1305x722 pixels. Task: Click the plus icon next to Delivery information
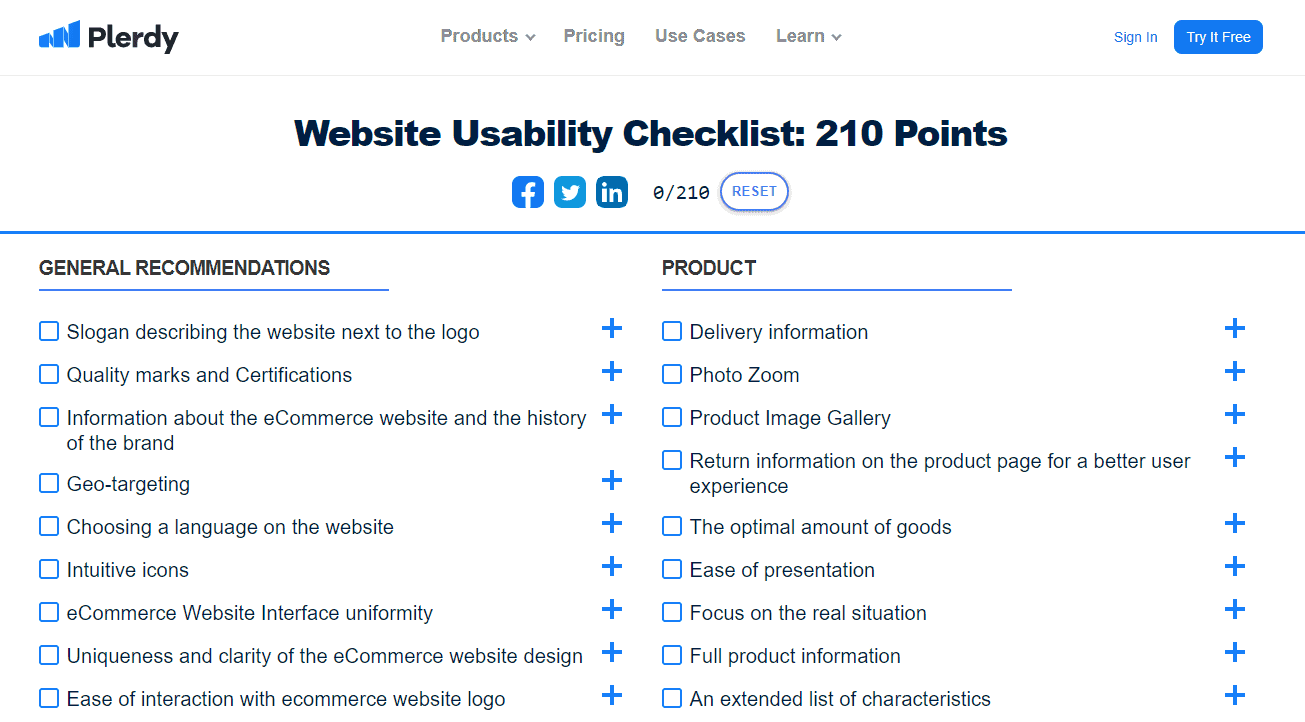click(x=1235, y=329)
